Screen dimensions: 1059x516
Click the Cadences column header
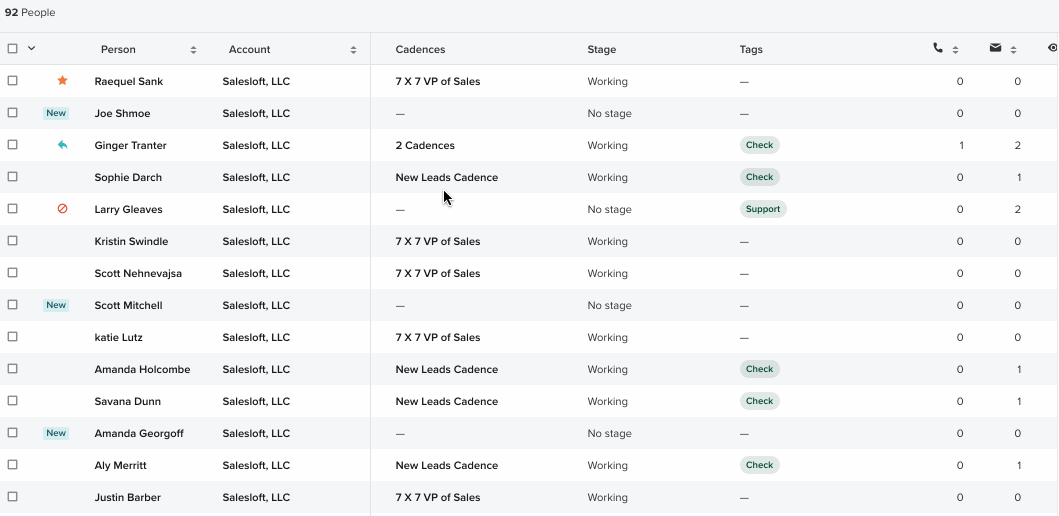(420, 49)
